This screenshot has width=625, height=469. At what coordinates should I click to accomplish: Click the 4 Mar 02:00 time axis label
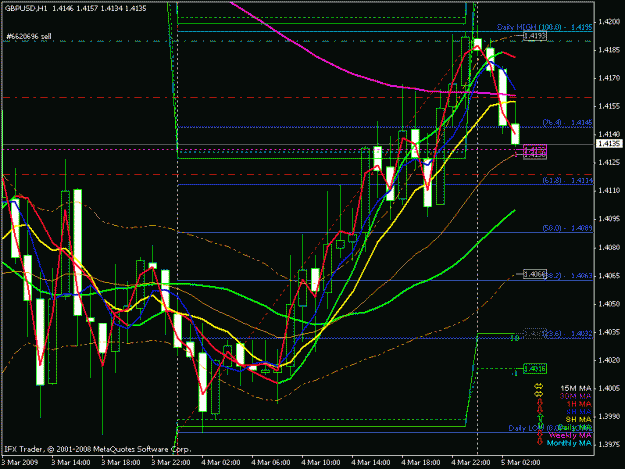point(220,462)
